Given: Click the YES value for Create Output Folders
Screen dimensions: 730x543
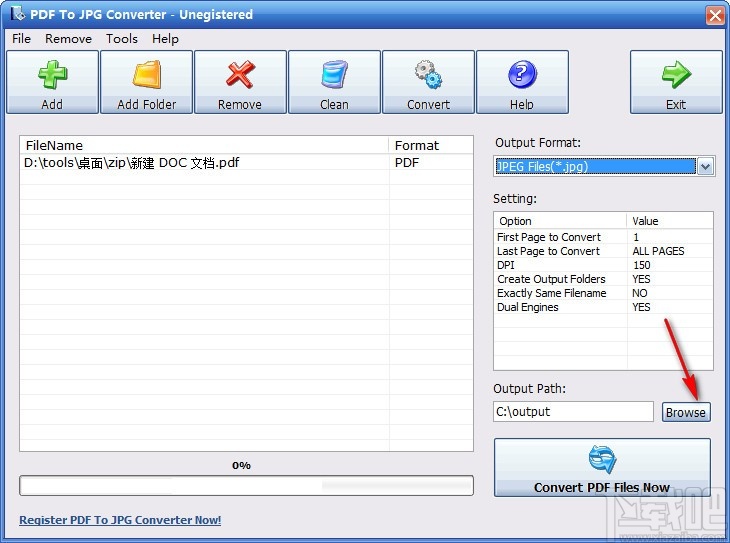Looking at the screenshot, I should point(641,279).
